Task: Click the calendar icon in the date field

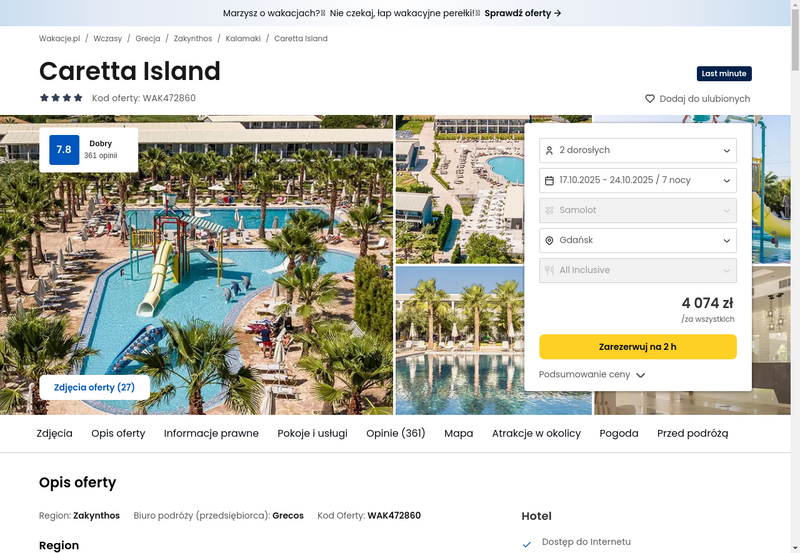Action: pos(549,181)
